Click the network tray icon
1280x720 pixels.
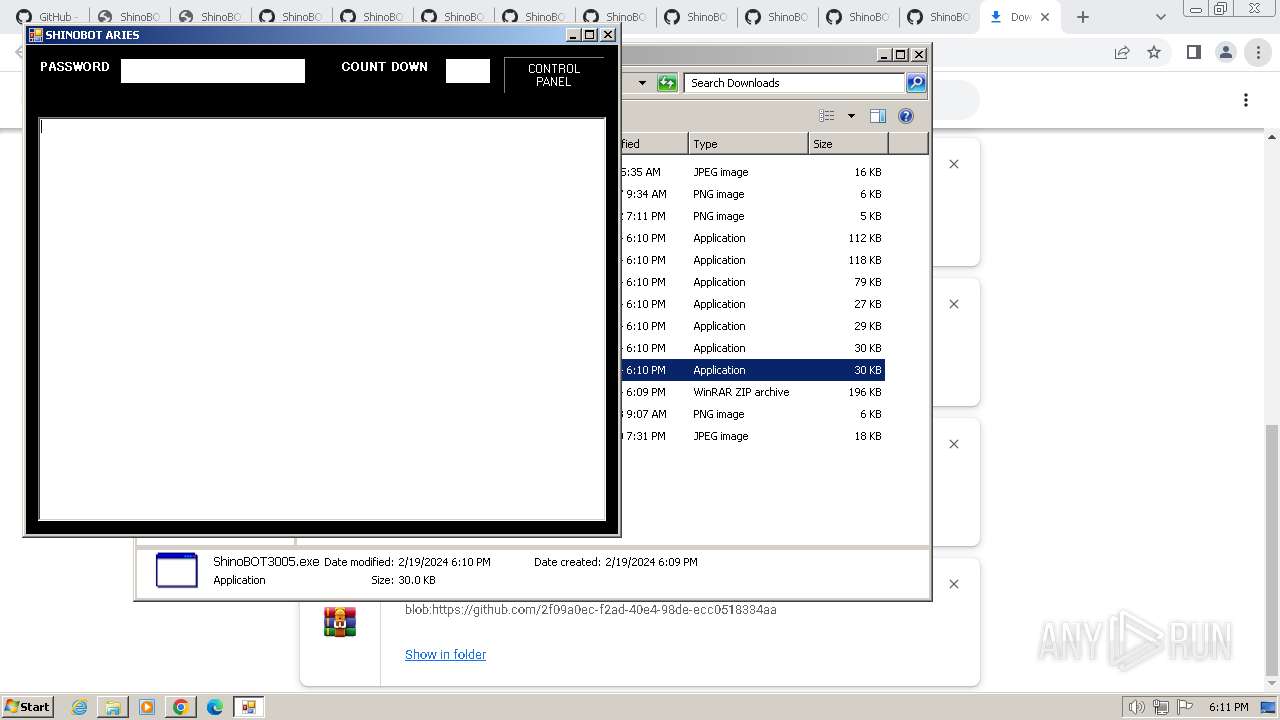(1161, 707)
